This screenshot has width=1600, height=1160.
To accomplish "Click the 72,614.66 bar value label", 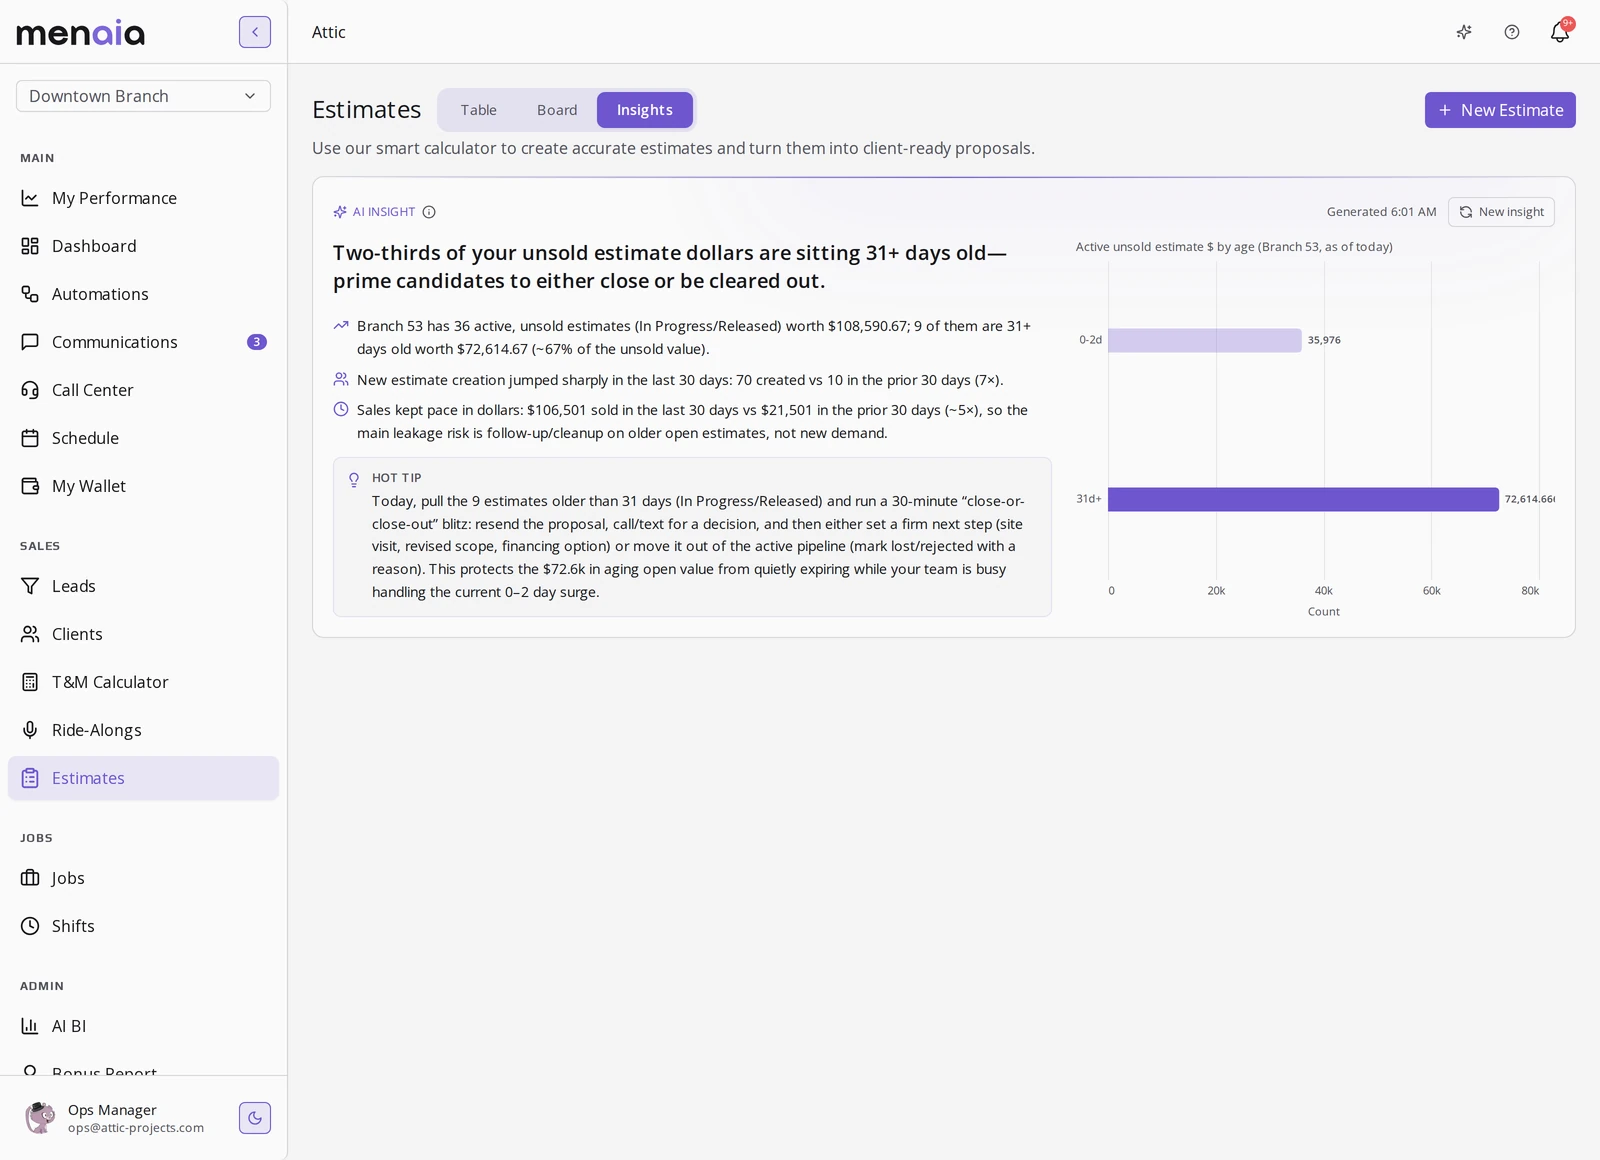I will (1530, 499).
